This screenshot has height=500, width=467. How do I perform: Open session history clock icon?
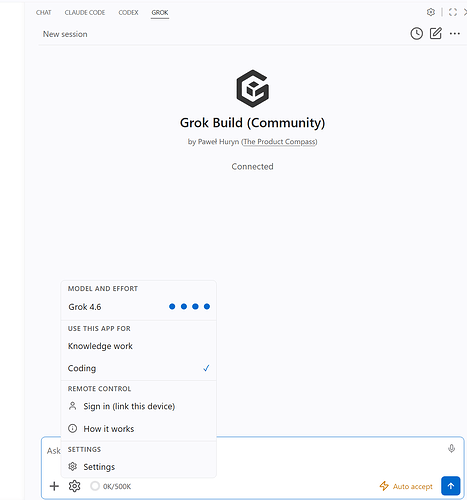(x=416, y=34)
